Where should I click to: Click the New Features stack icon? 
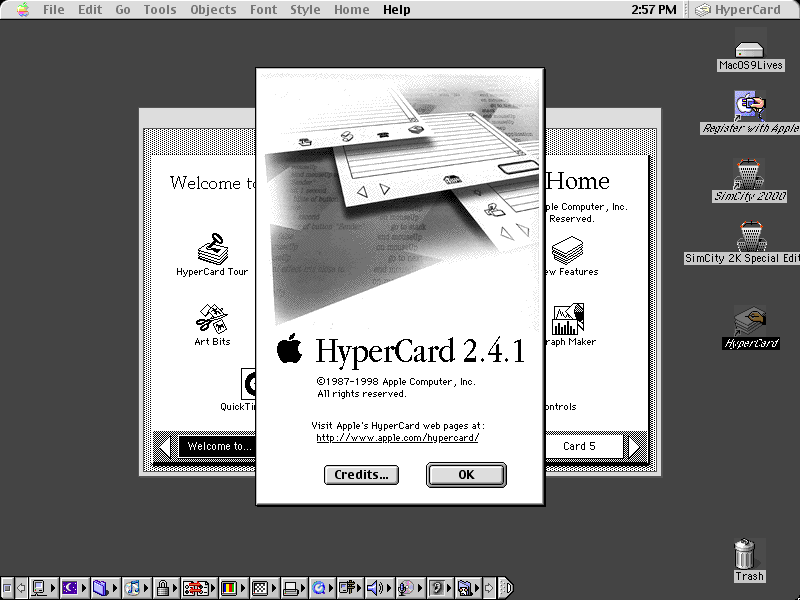567,250
